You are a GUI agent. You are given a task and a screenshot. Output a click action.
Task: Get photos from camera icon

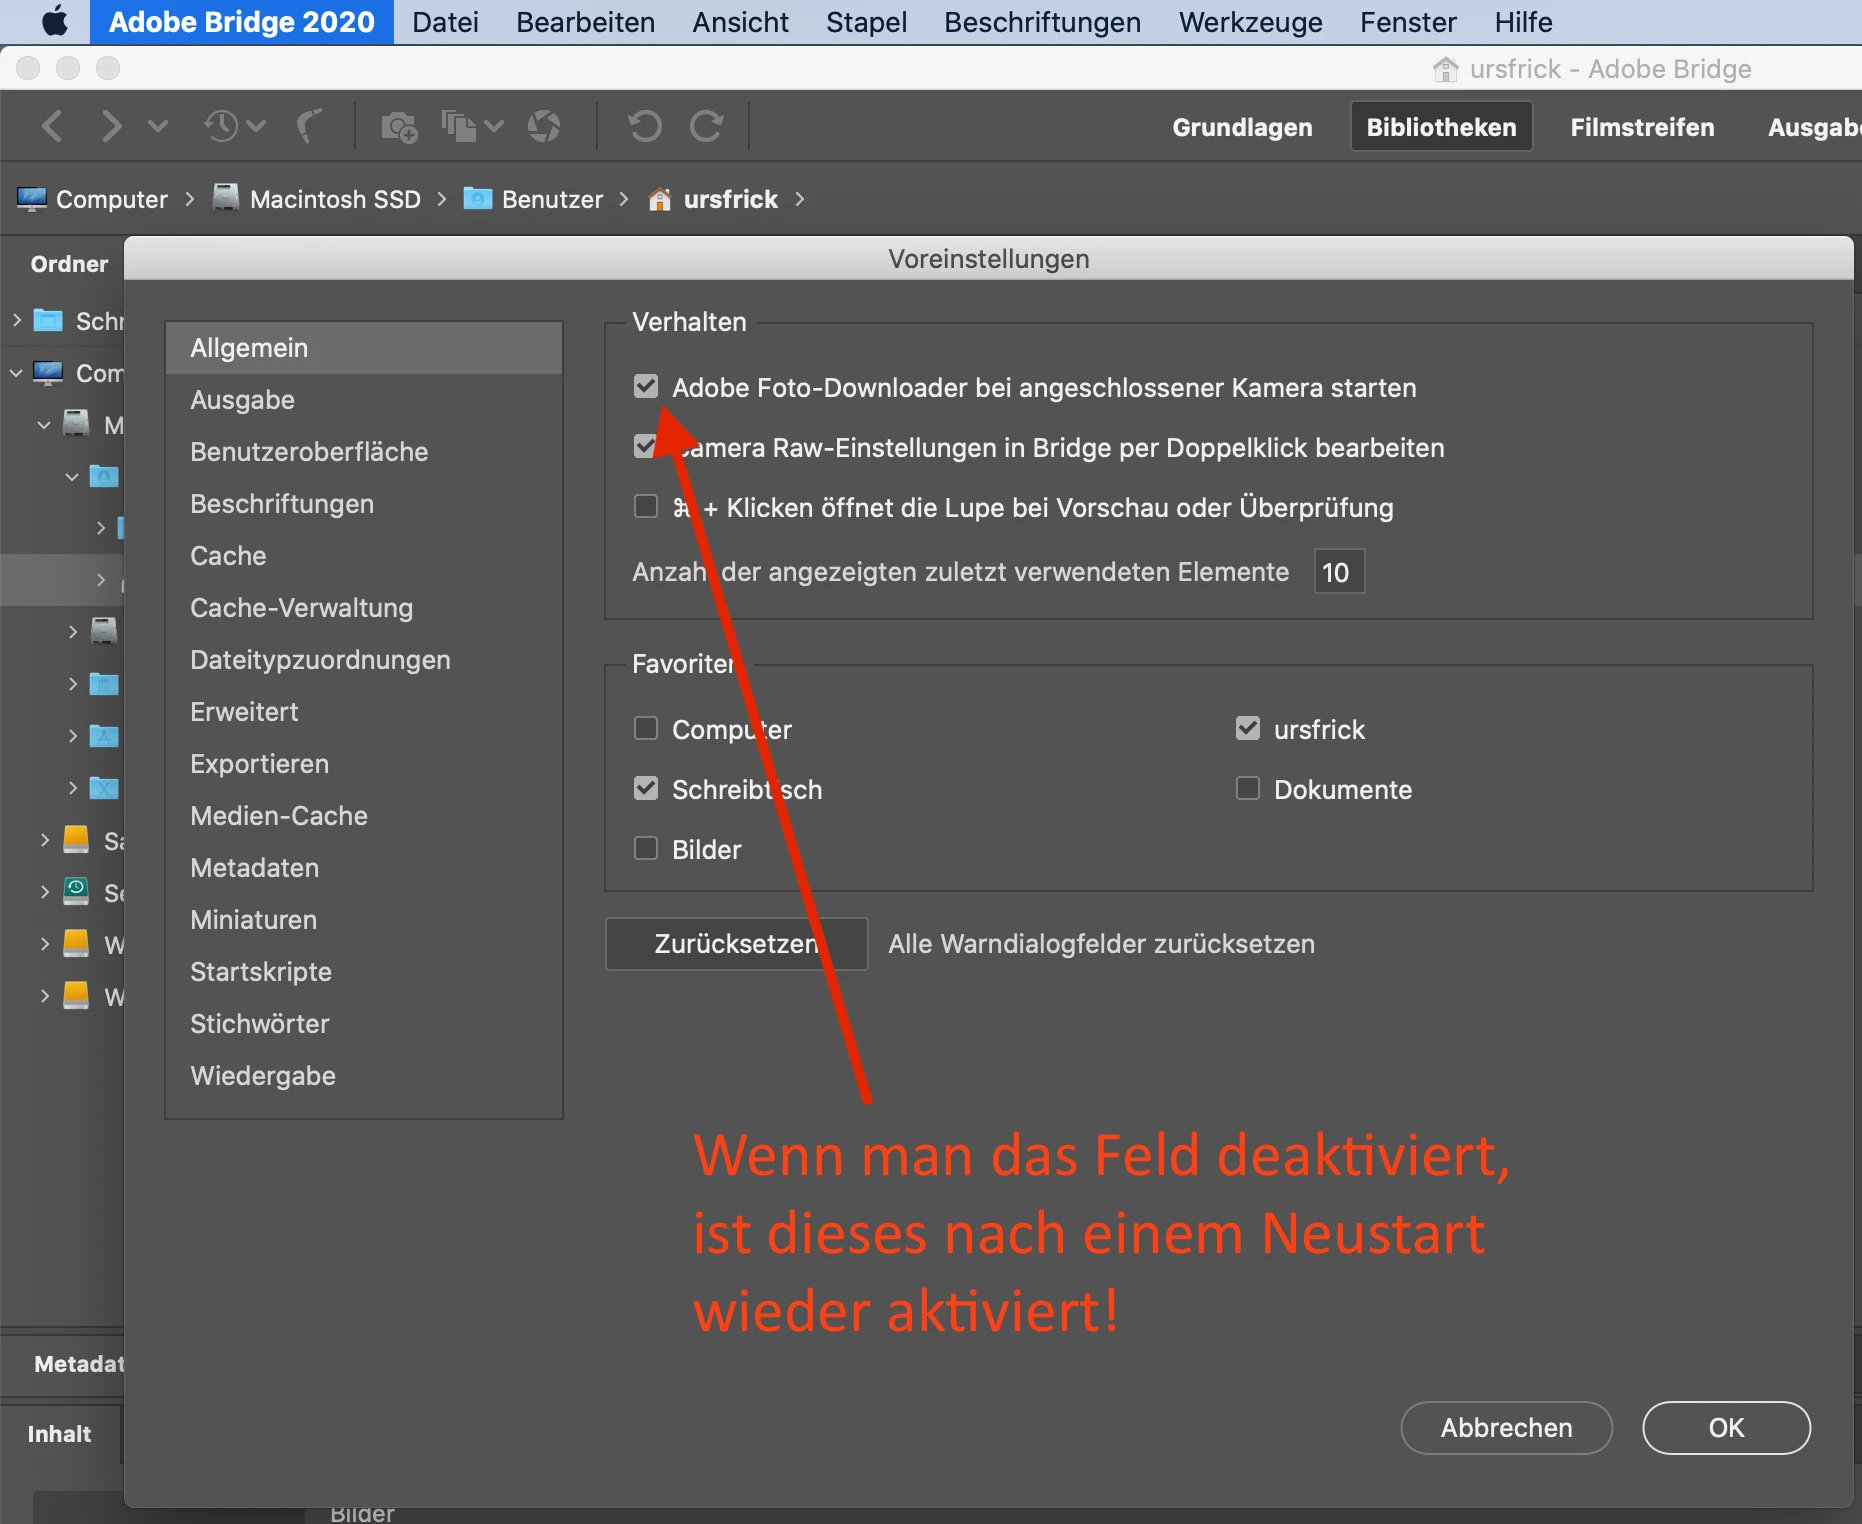pyautogui.click(x=400, y=126)
